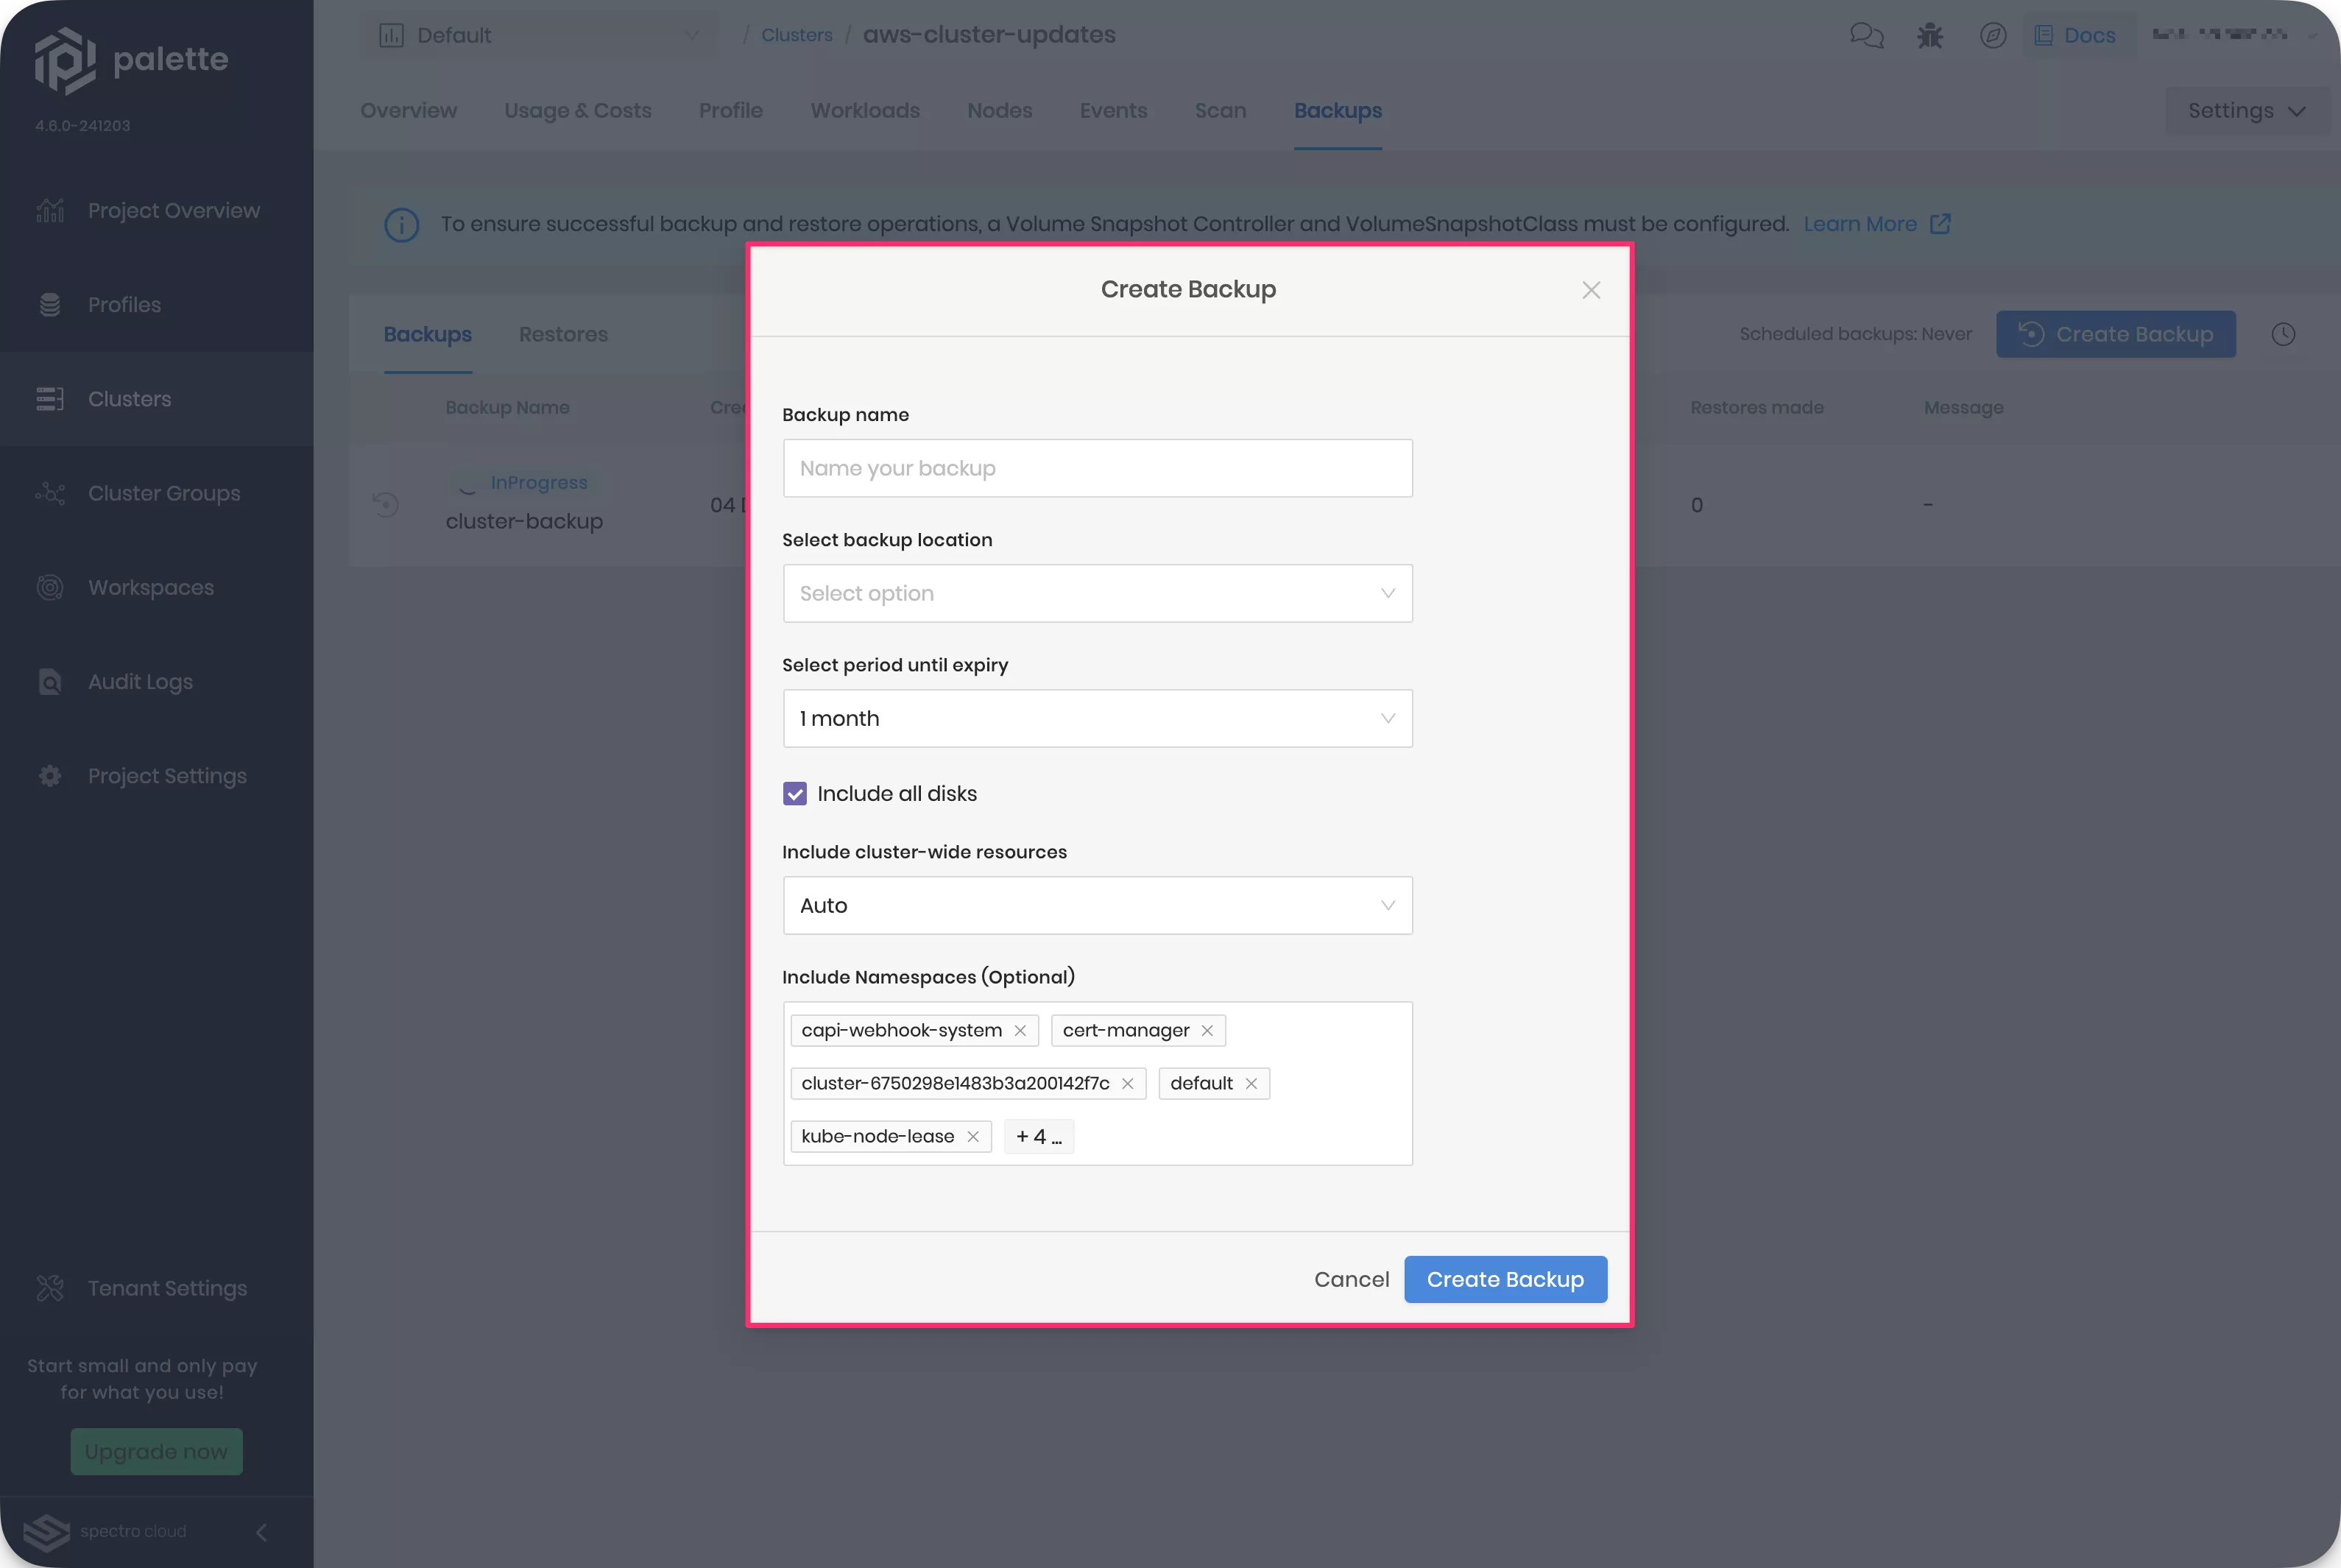Image resolution: width=2341 pixels, height=1568 pixels.
Task: Uncheck the Include all disks checkbox
Action: (794, 793)
